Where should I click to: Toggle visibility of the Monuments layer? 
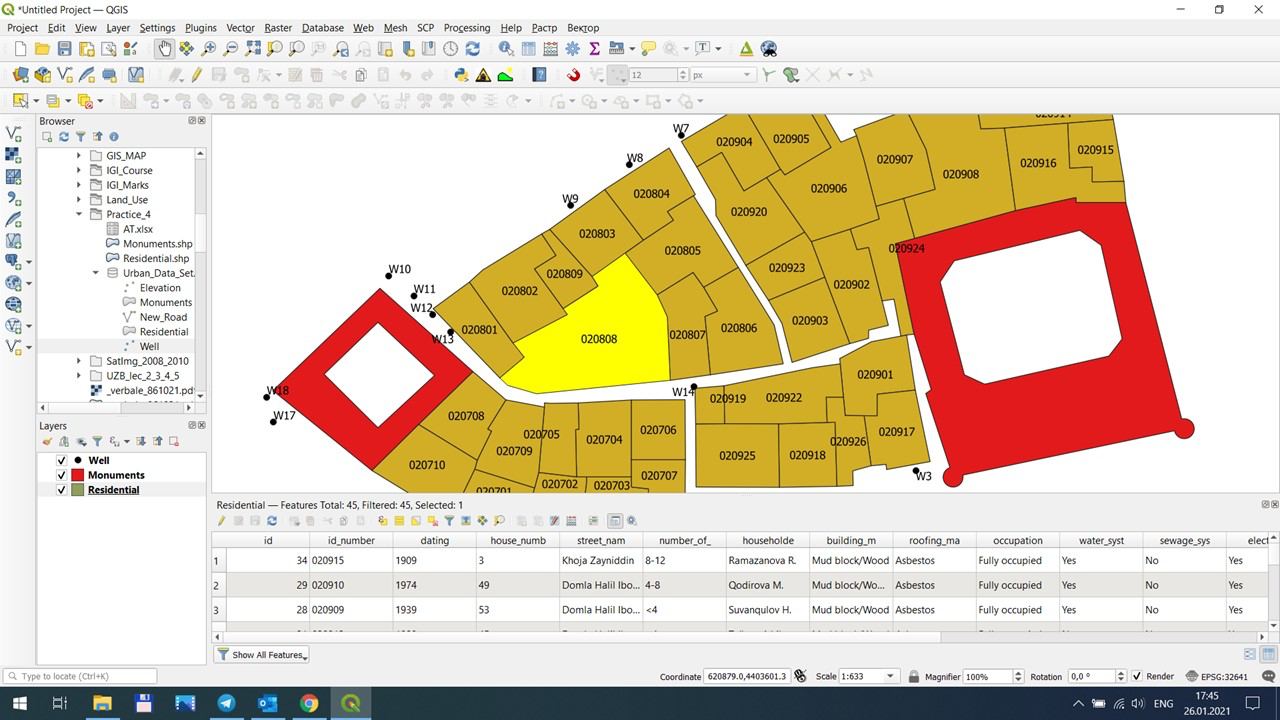click(x=61, y=475)
